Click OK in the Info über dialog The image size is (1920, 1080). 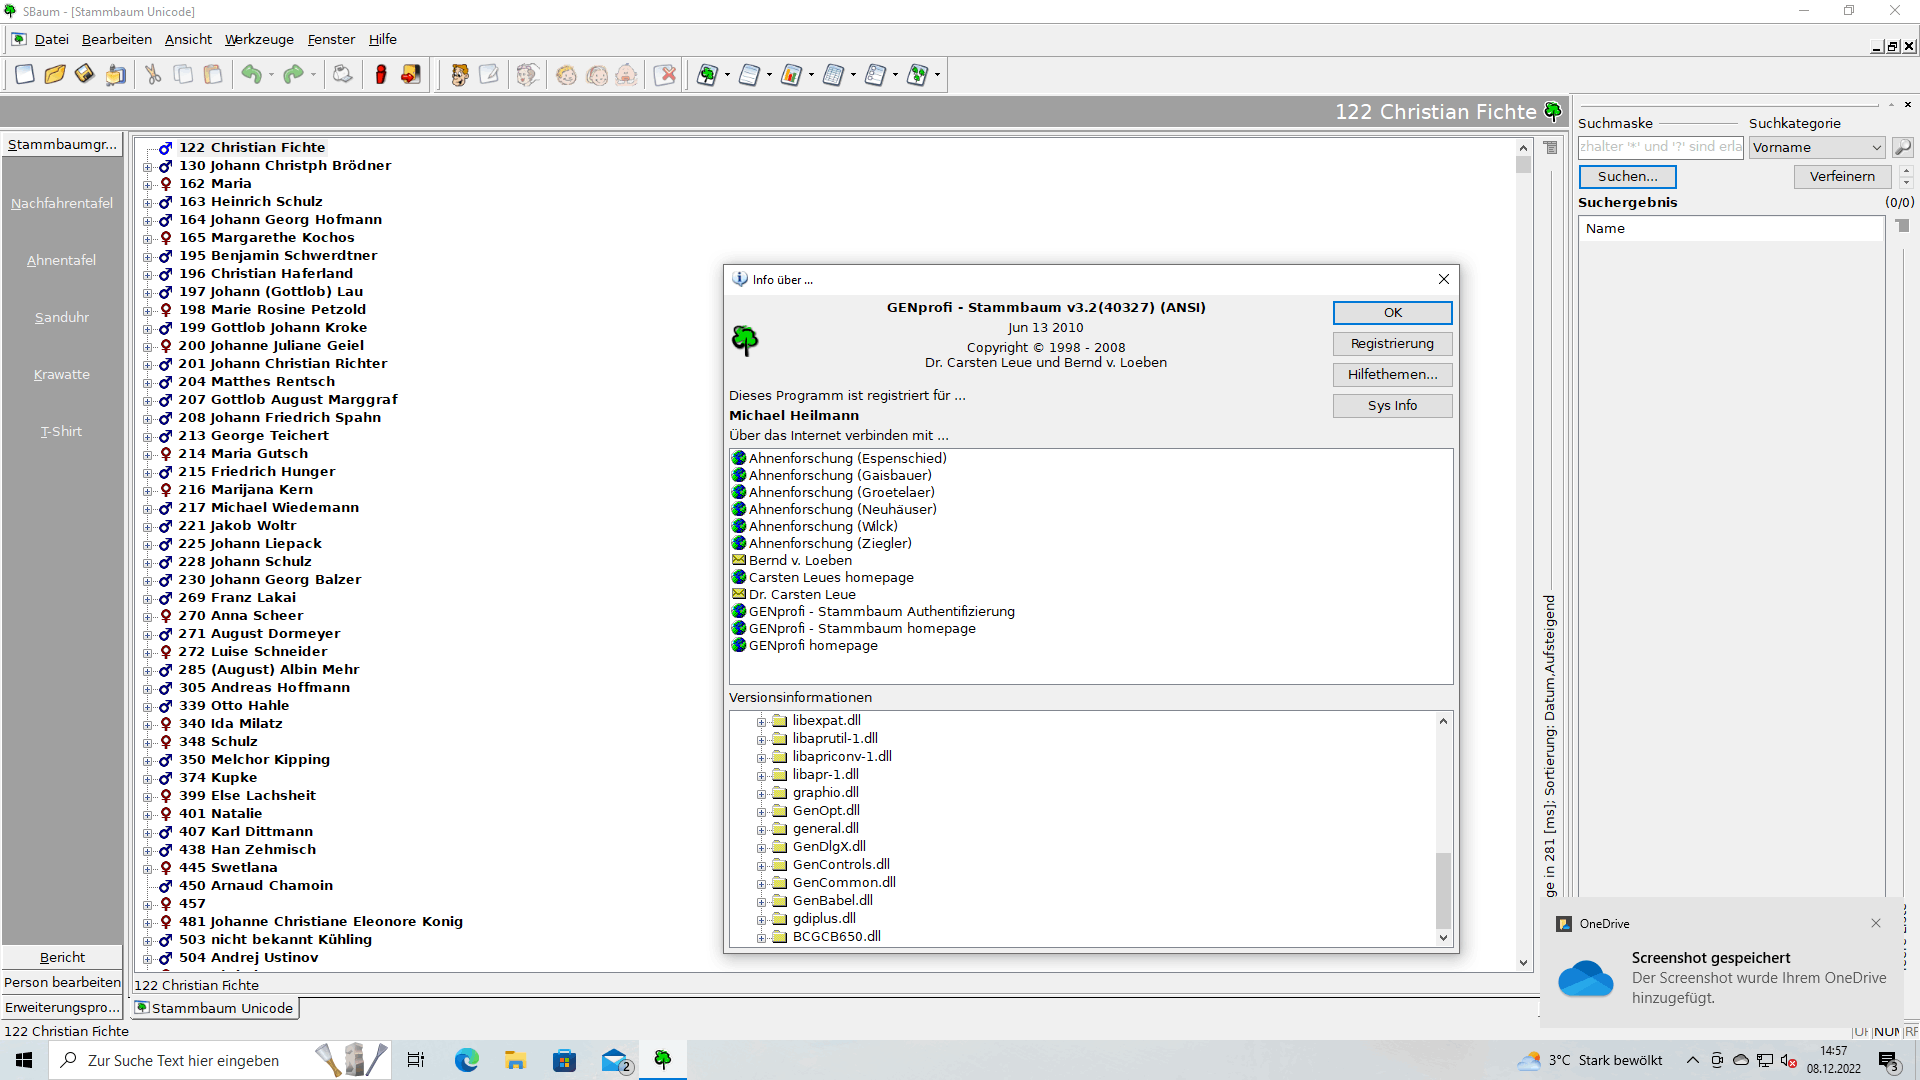(1392, 313)
